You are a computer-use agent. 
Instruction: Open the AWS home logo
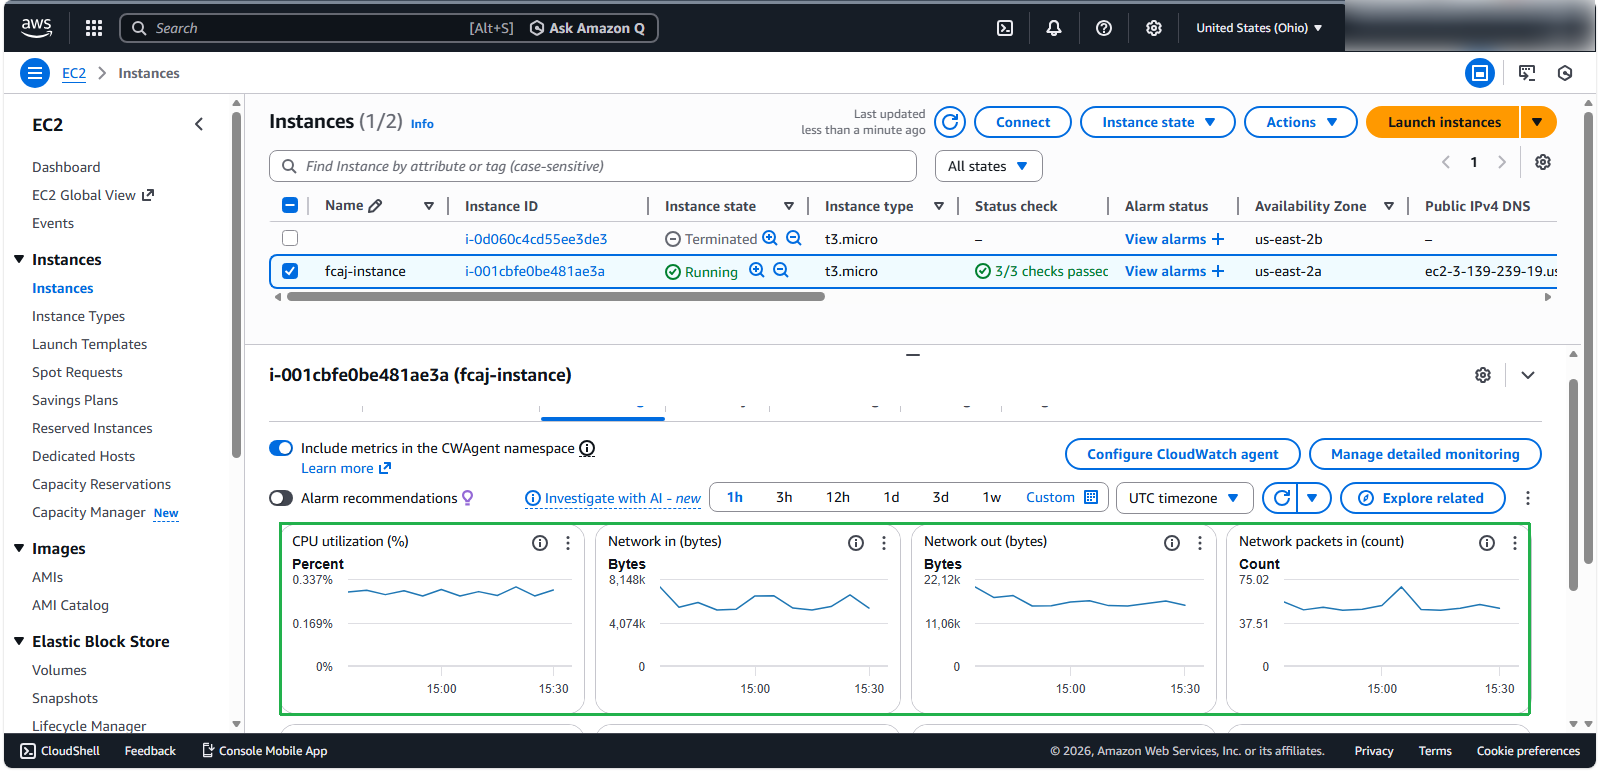37,28
